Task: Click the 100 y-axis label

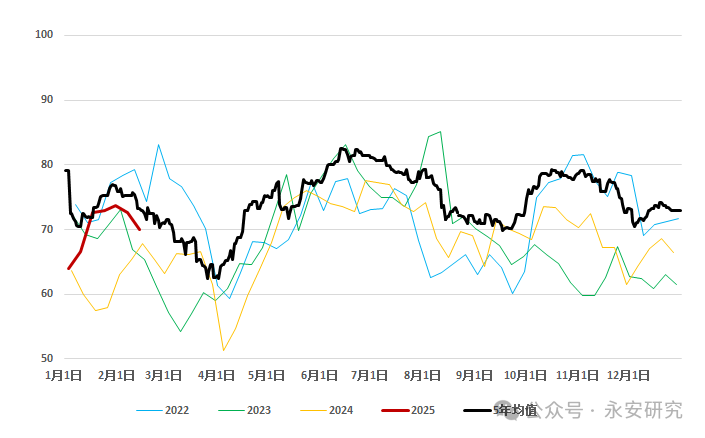Action: pyautogui.click(x=44, y=35)
